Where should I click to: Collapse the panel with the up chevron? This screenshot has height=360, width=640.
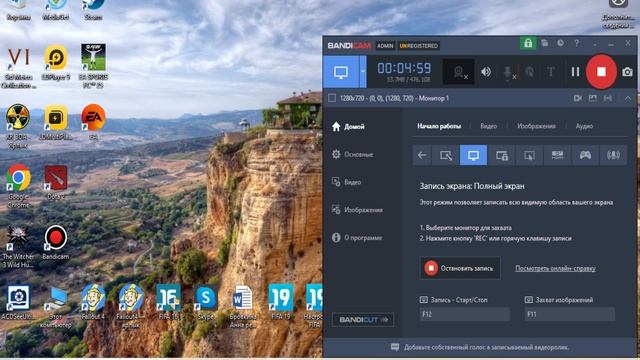[x=627, y=98]
